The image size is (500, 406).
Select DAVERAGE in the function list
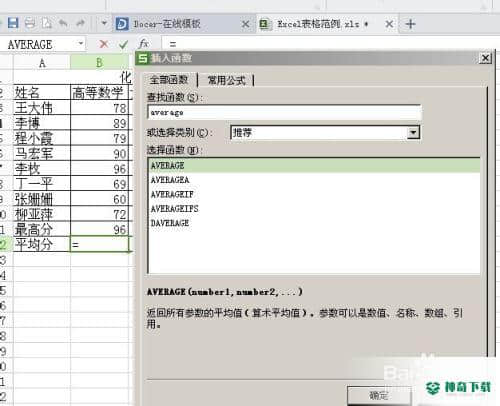170,223
